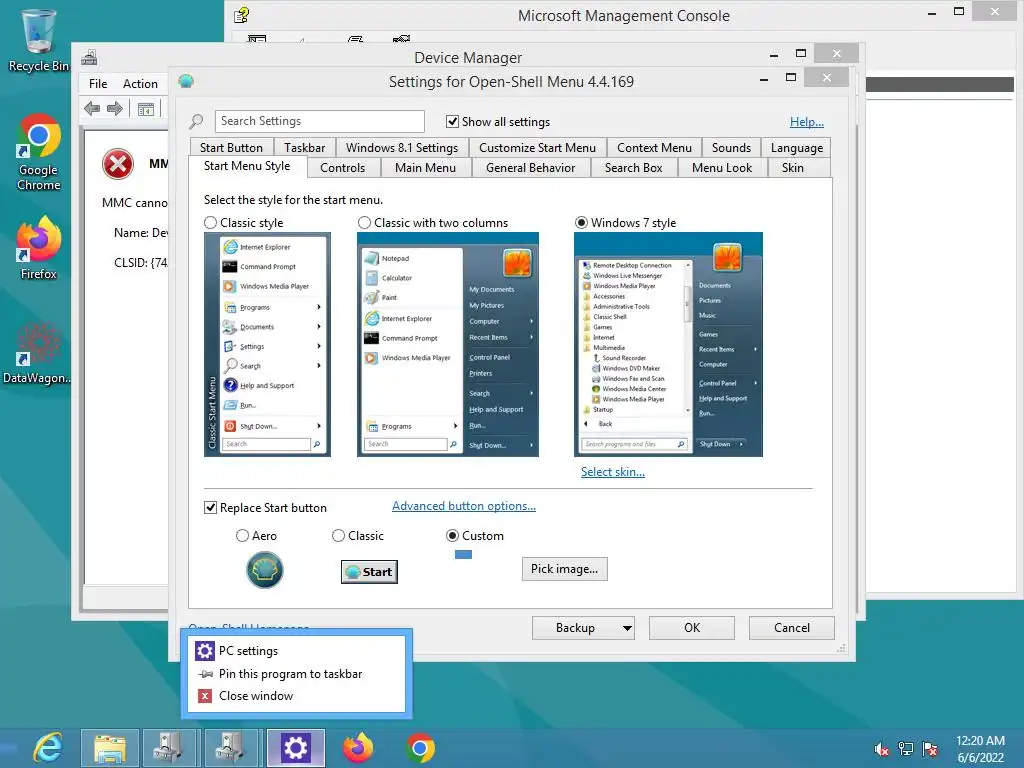Image resolution: width=1024 pixels, height=768 pixels.
Task: Open Menu Look tab
Action: pyautogui.click(x=722, y=168)
